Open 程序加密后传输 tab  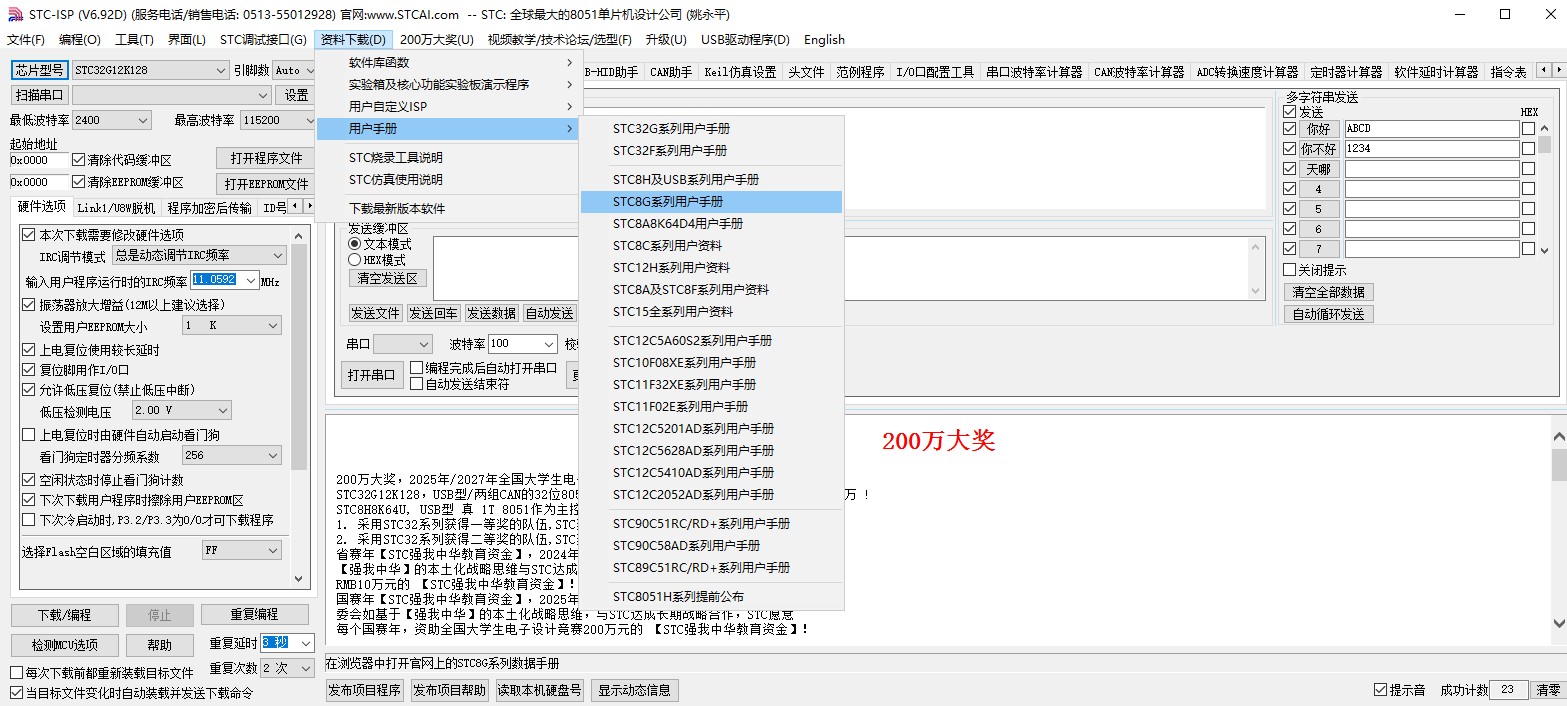click(x=210, y=208)
